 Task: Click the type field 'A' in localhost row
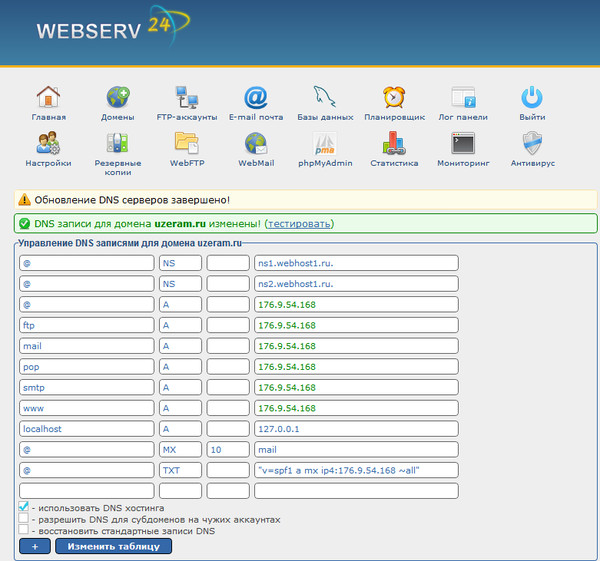click(181, 429)
